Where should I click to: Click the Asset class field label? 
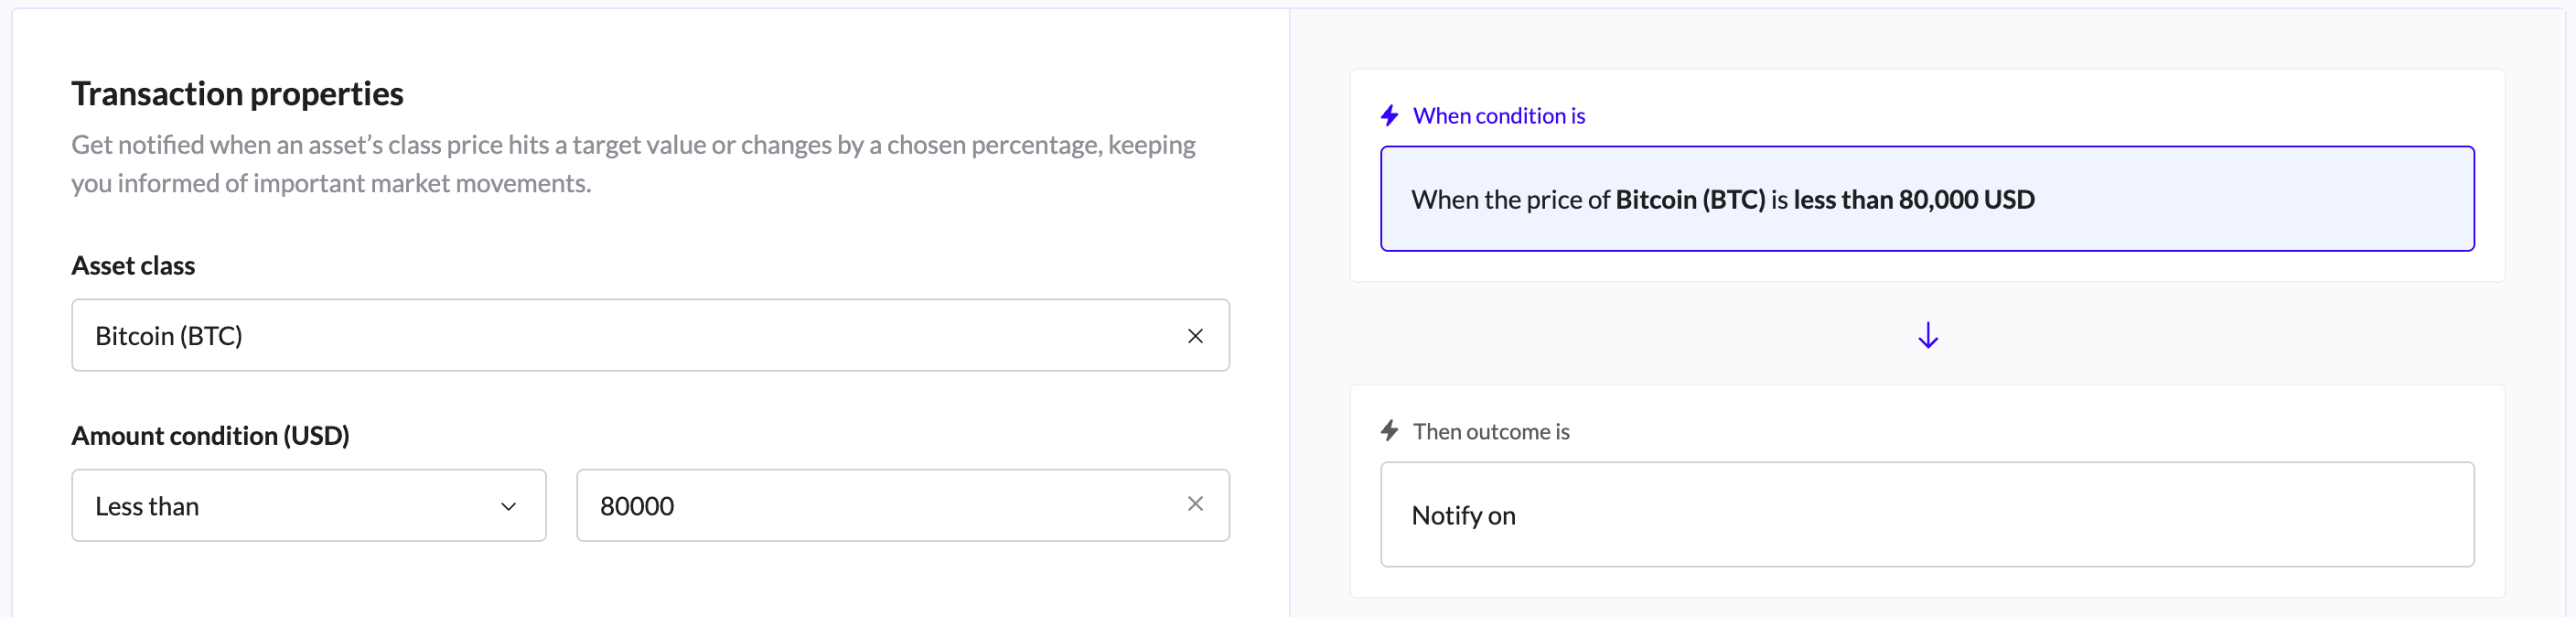coord(133,266)
